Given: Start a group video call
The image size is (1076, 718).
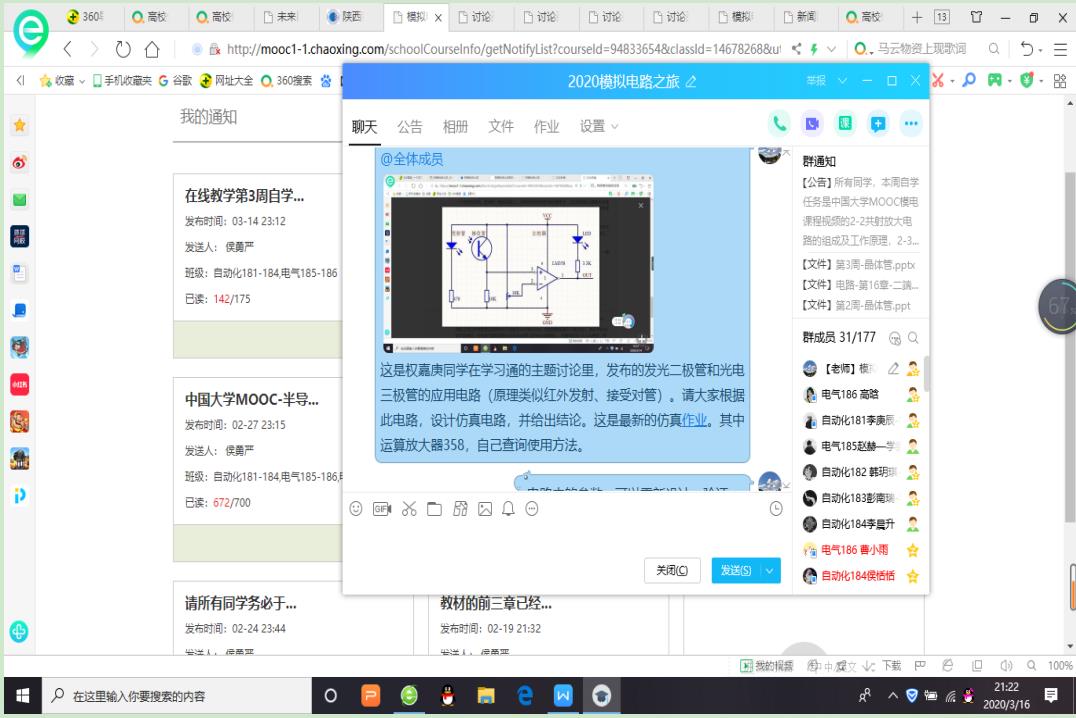Looking at the screenshot, I should click(812, 124).
